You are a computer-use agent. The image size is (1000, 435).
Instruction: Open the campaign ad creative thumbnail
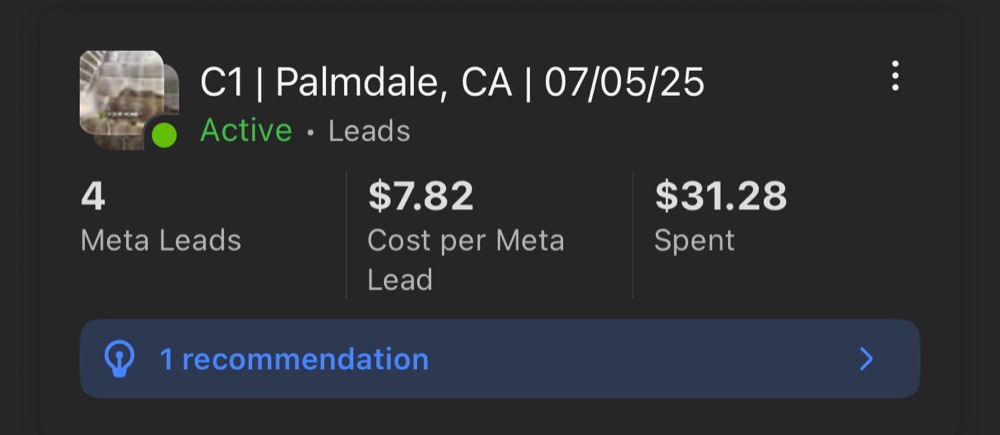121,92
